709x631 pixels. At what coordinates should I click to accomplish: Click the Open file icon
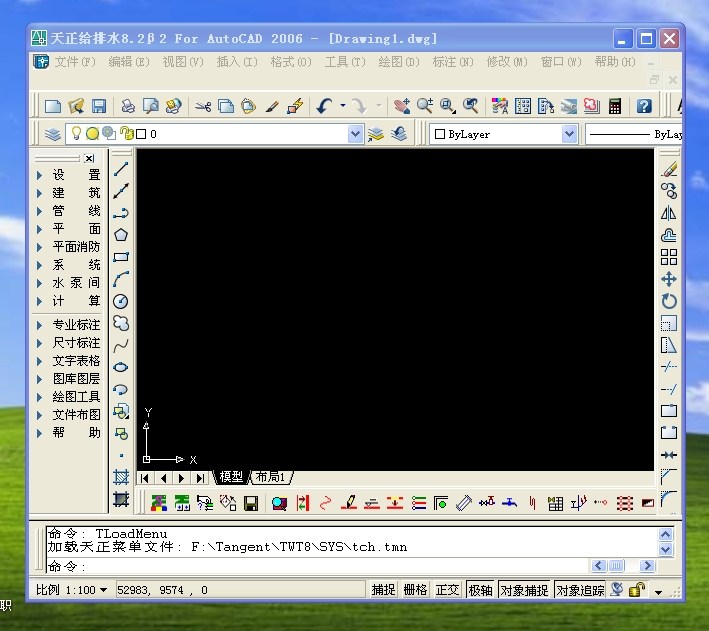coord(76,107)
